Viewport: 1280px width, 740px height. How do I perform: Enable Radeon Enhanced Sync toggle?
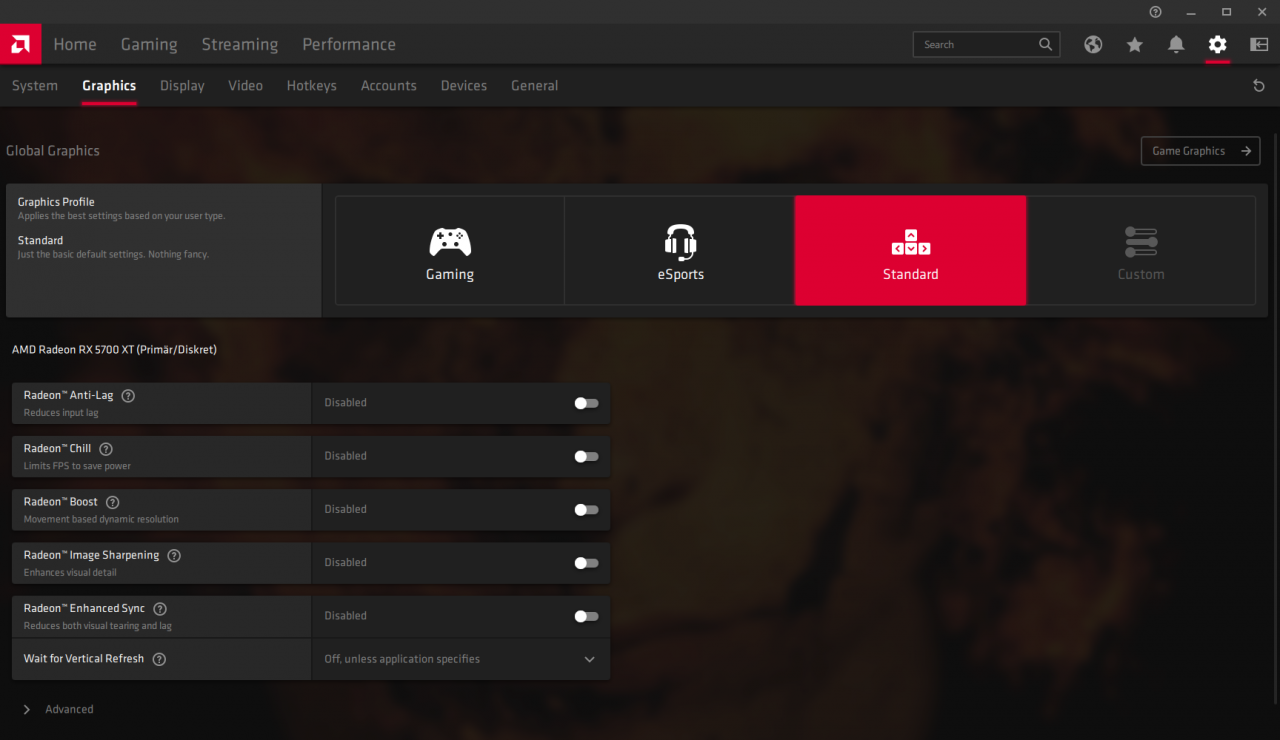coord(586,616)
